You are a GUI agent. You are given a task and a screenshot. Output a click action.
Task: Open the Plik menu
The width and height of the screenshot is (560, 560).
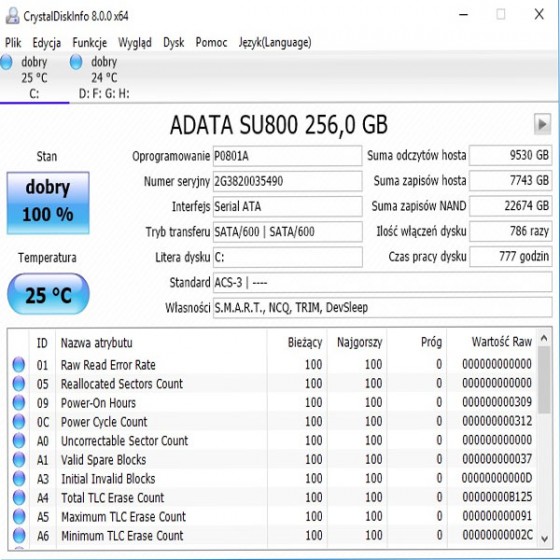13,42
